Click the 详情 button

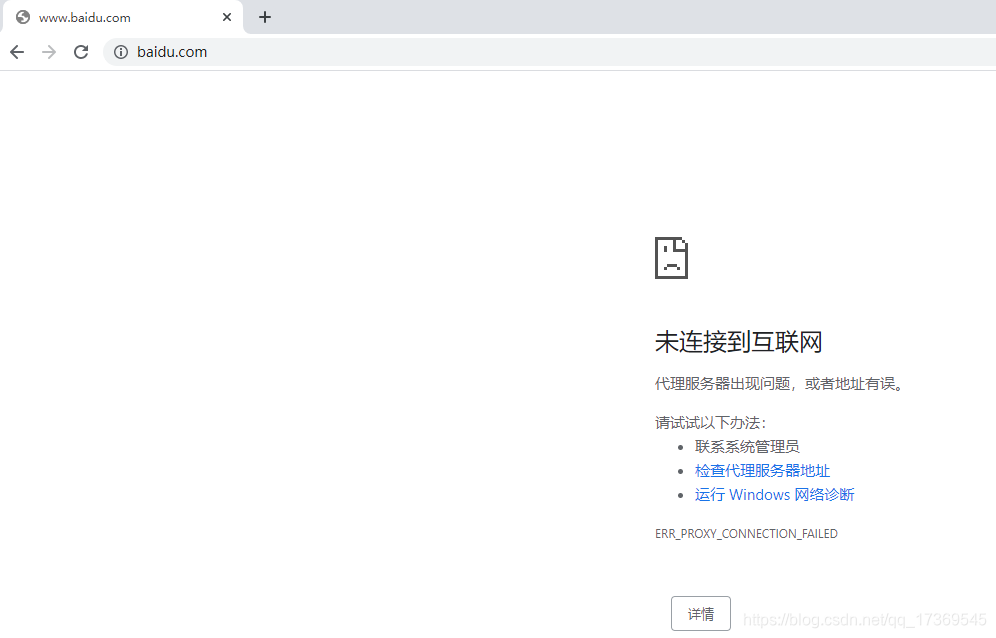click(701, 614)
